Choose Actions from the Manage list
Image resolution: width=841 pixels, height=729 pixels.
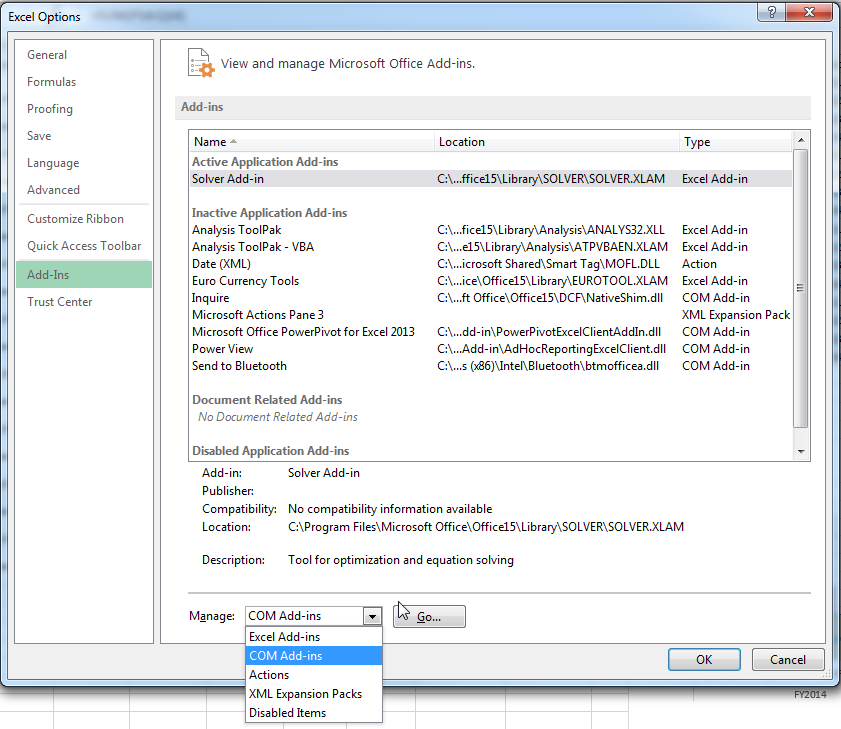314,675
